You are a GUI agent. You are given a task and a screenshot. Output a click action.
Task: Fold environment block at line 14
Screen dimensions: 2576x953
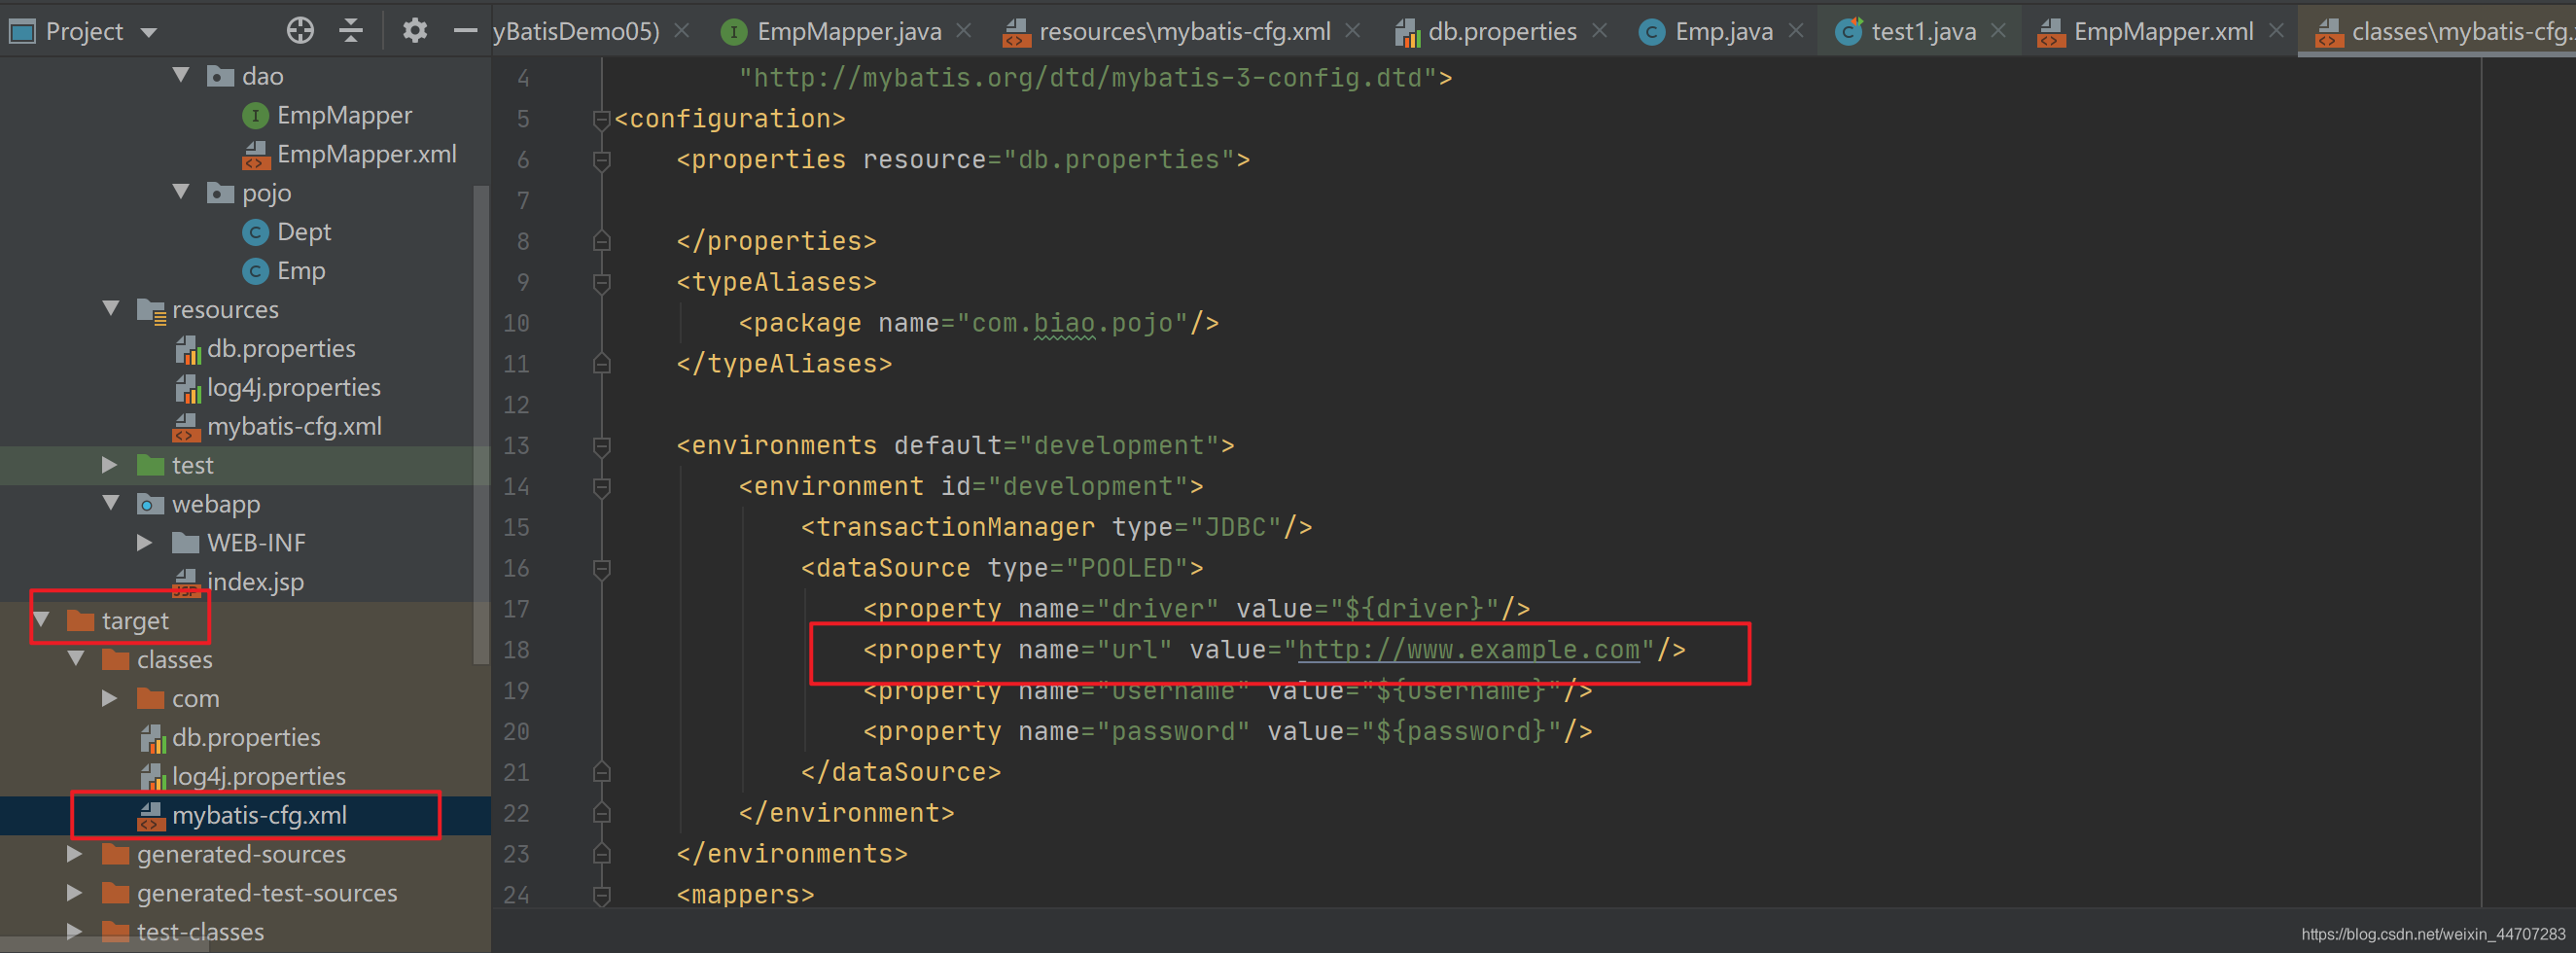[x=602, y=487]
